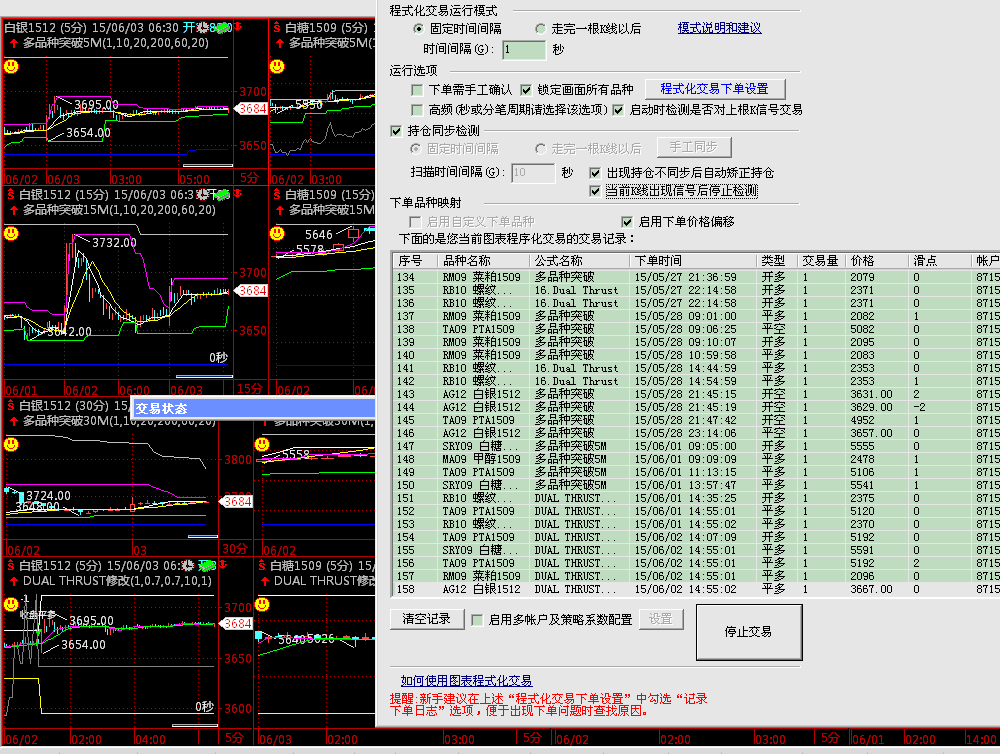
Task: Click red S icon before 白银1512 (30分)
Action: [x=11, y=406]
